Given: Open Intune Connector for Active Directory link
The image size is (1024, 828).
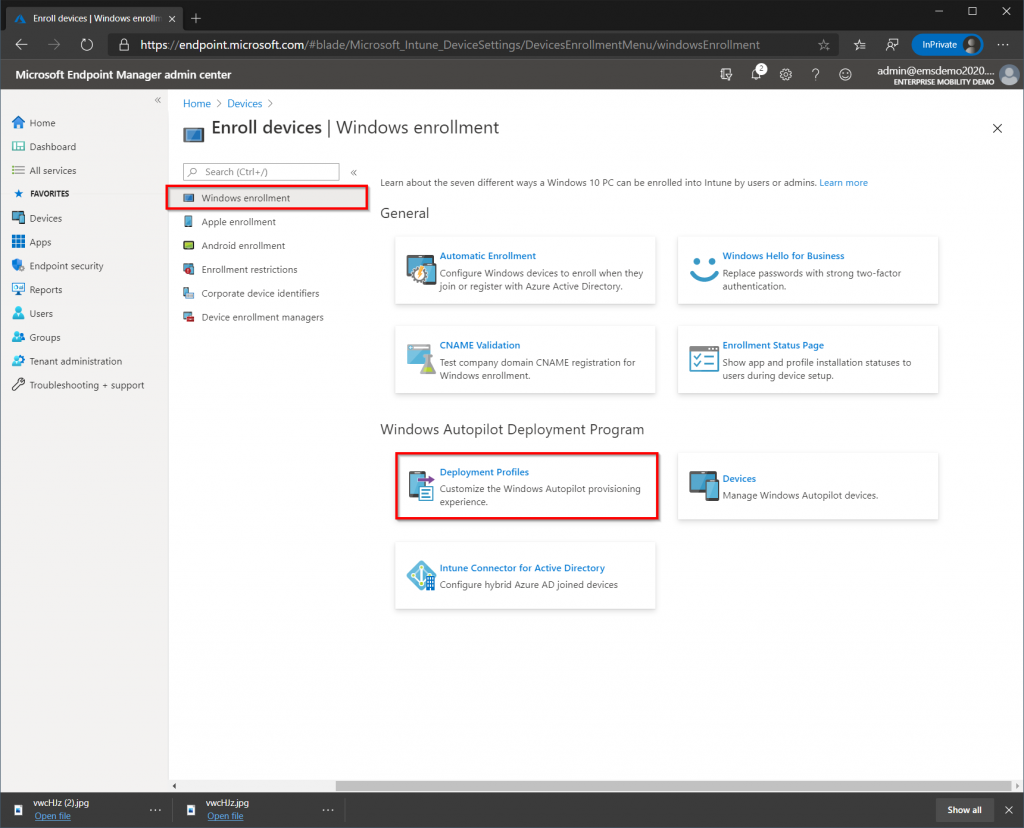Looking at the screenshot, I should point(522,567).
